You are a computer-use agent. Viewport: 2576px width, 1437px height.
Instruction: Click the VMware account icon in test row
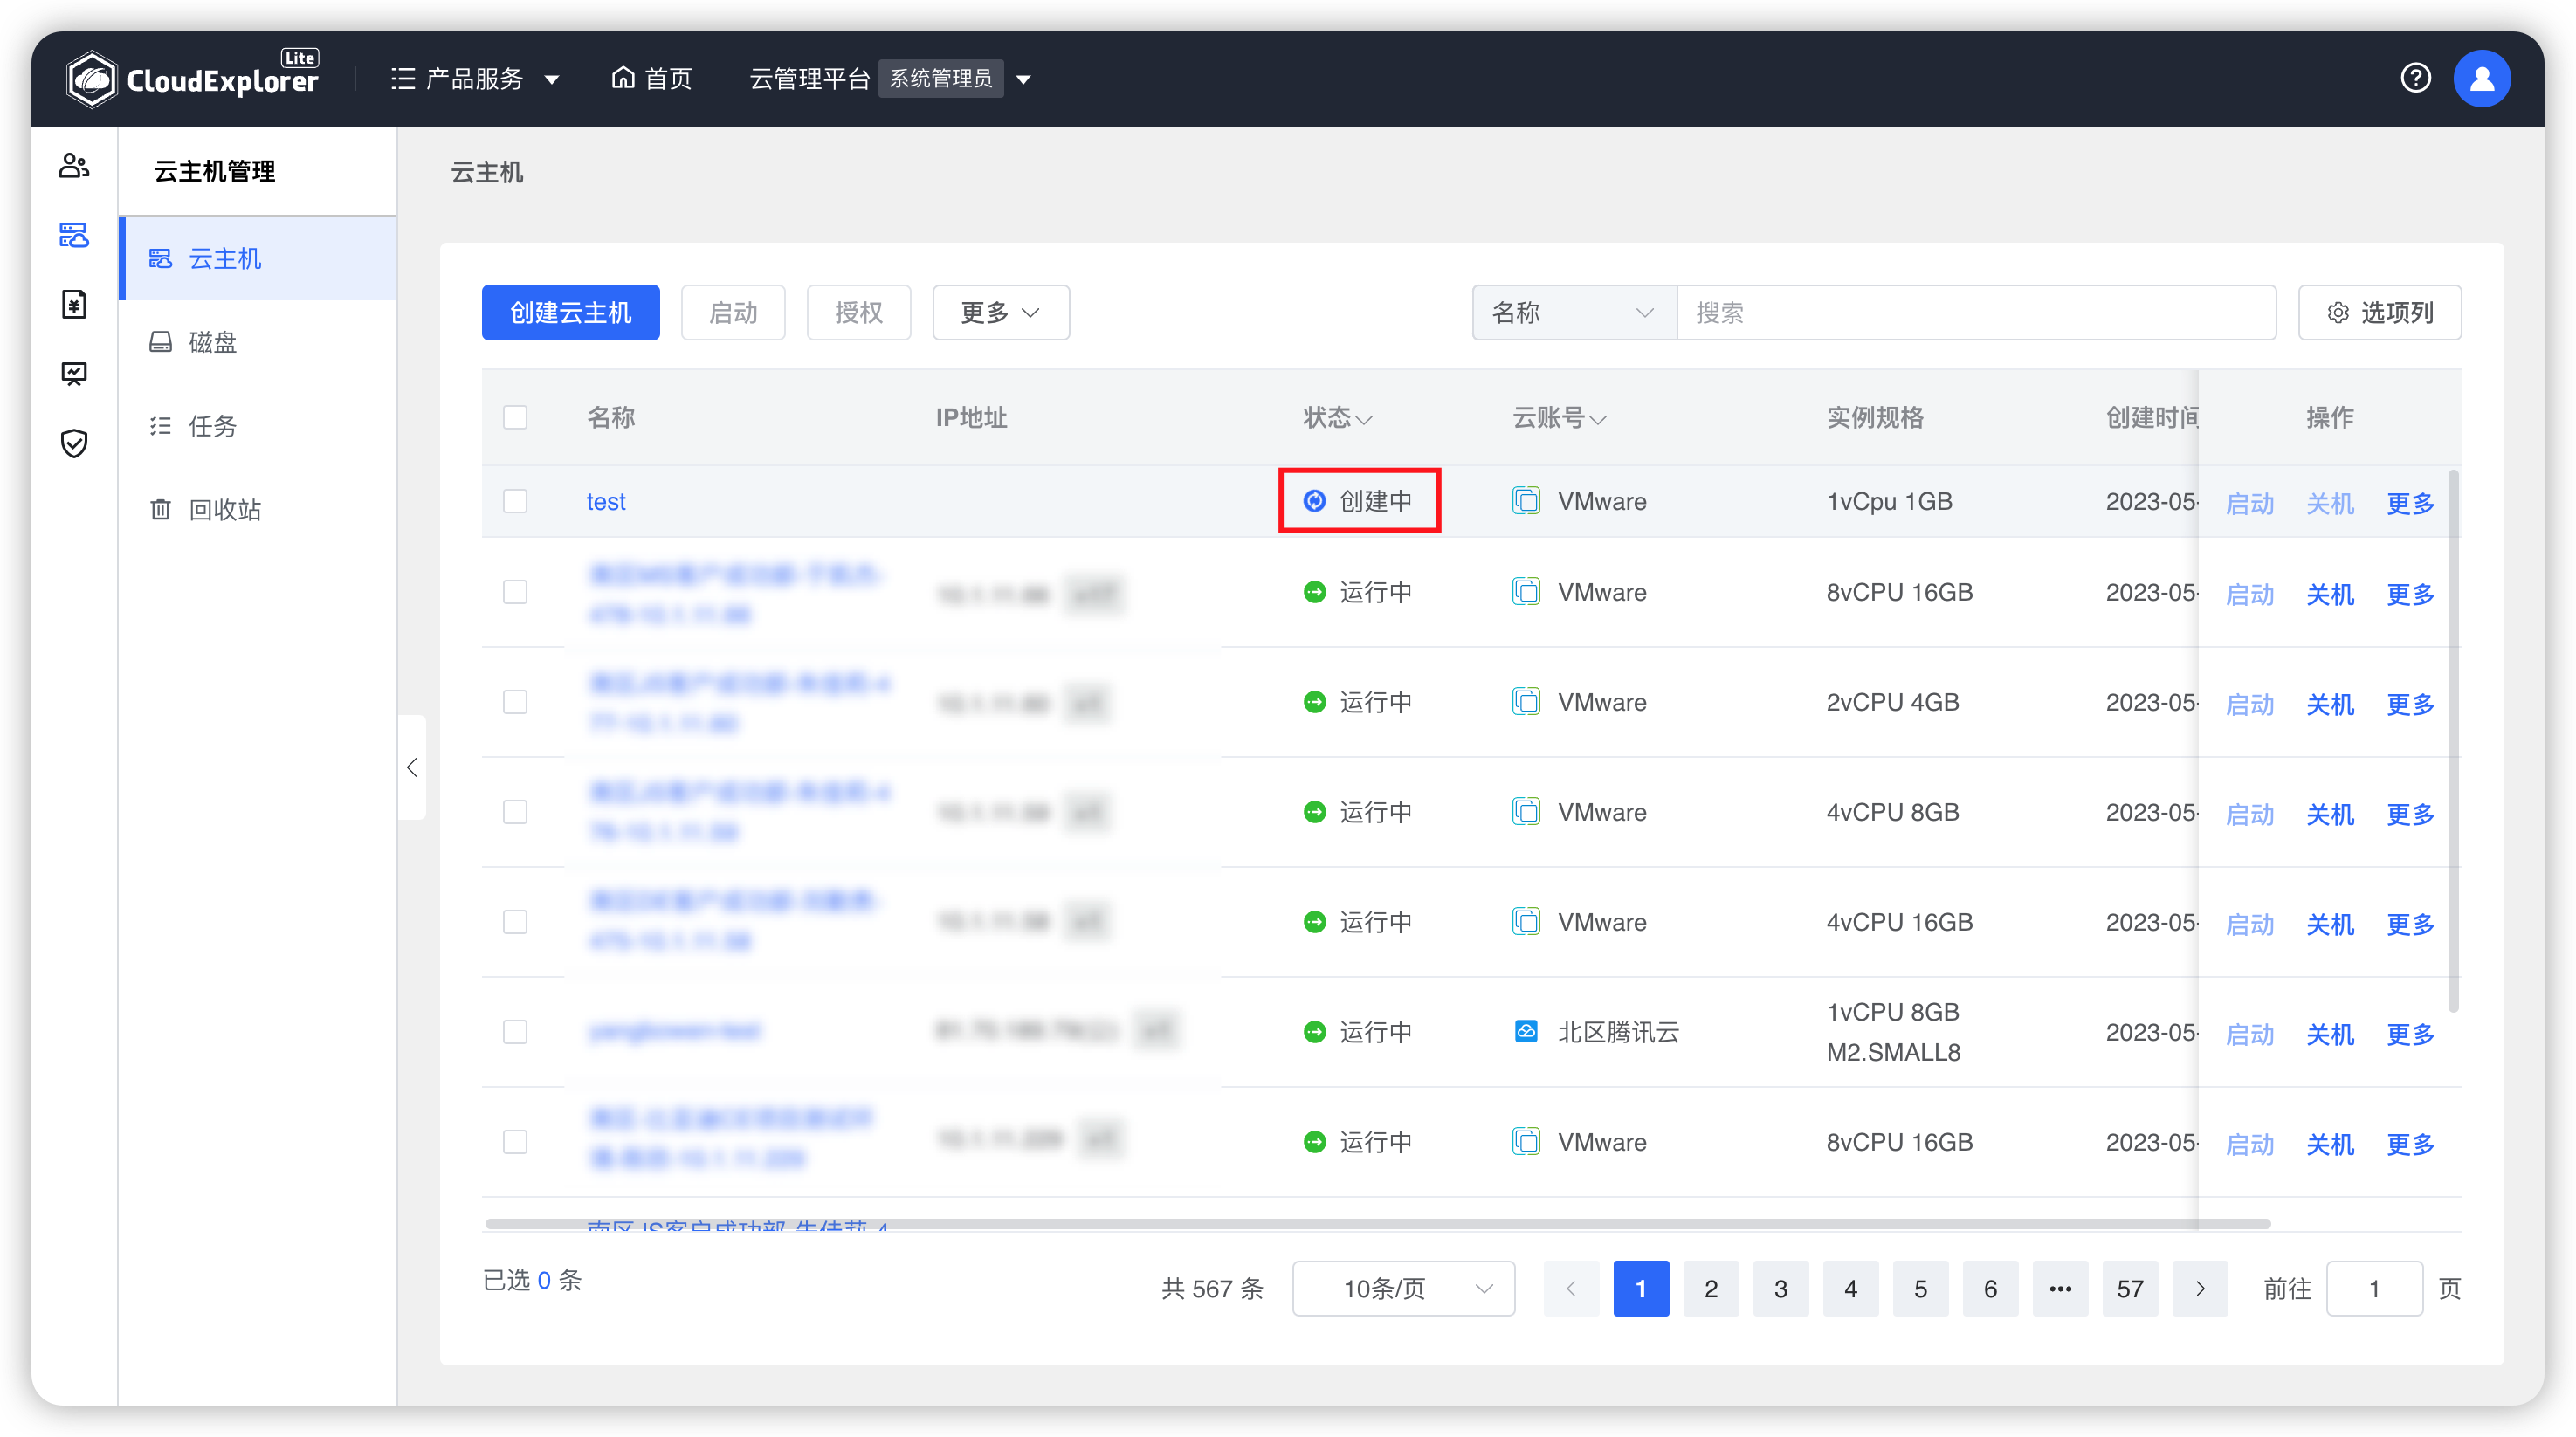(1526, 500)
